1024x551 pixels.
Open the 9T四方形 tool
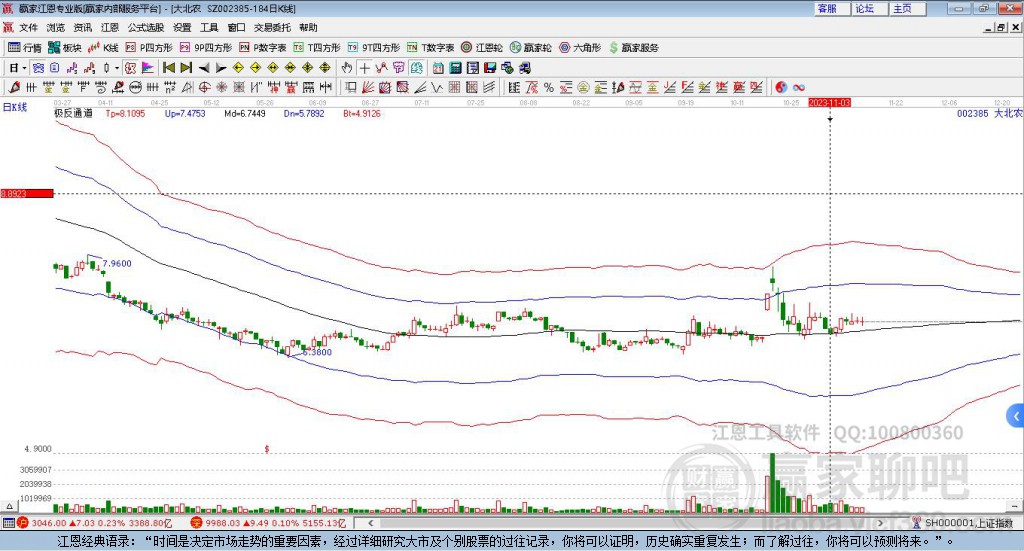374,48
